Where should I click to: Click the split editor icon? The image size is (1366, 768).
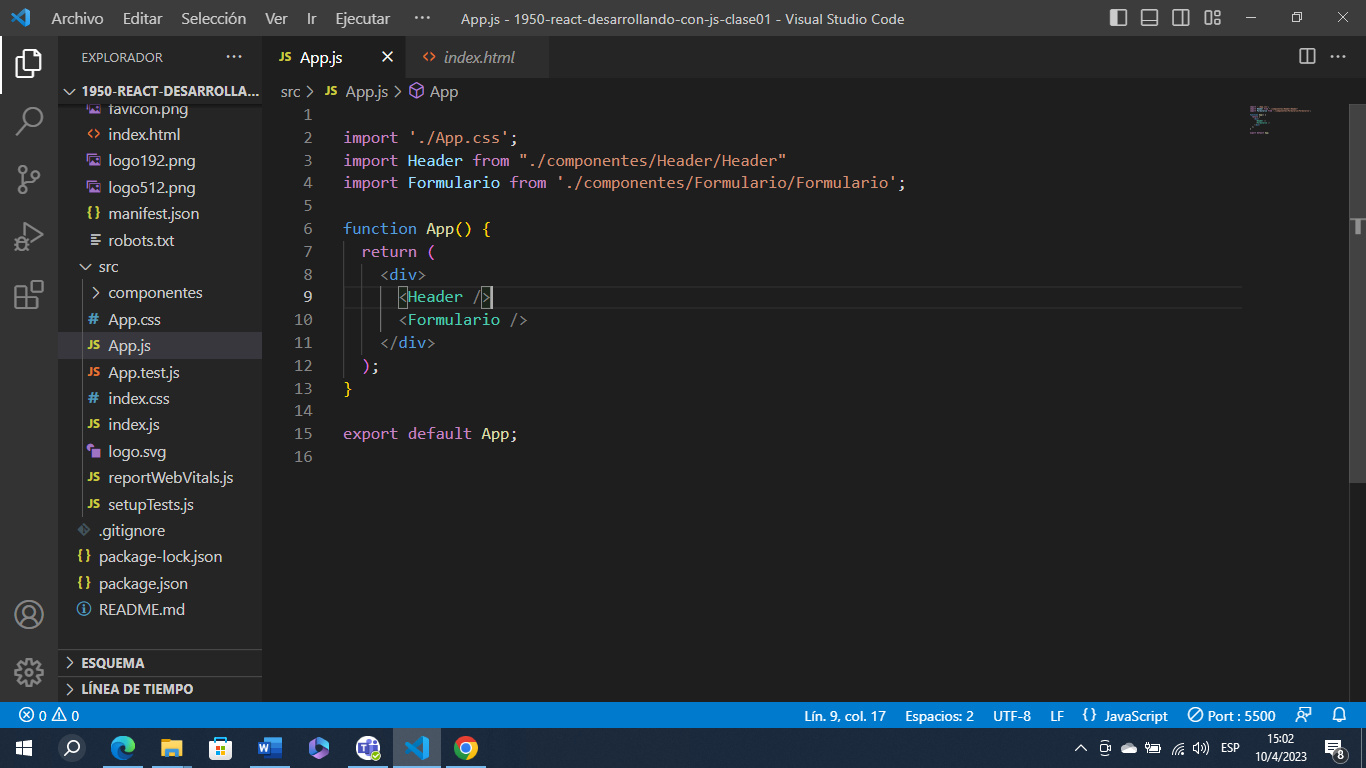click(x=1307, y=57)
